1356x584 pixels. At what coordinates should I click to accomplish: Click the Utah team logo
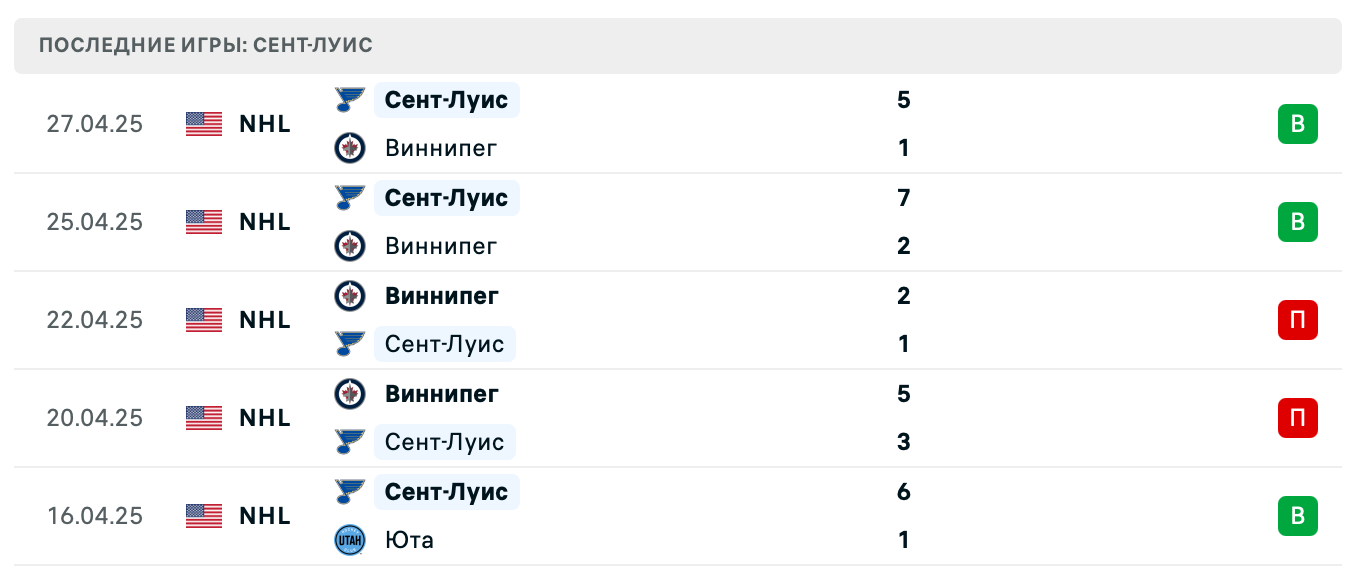[349, 540]
